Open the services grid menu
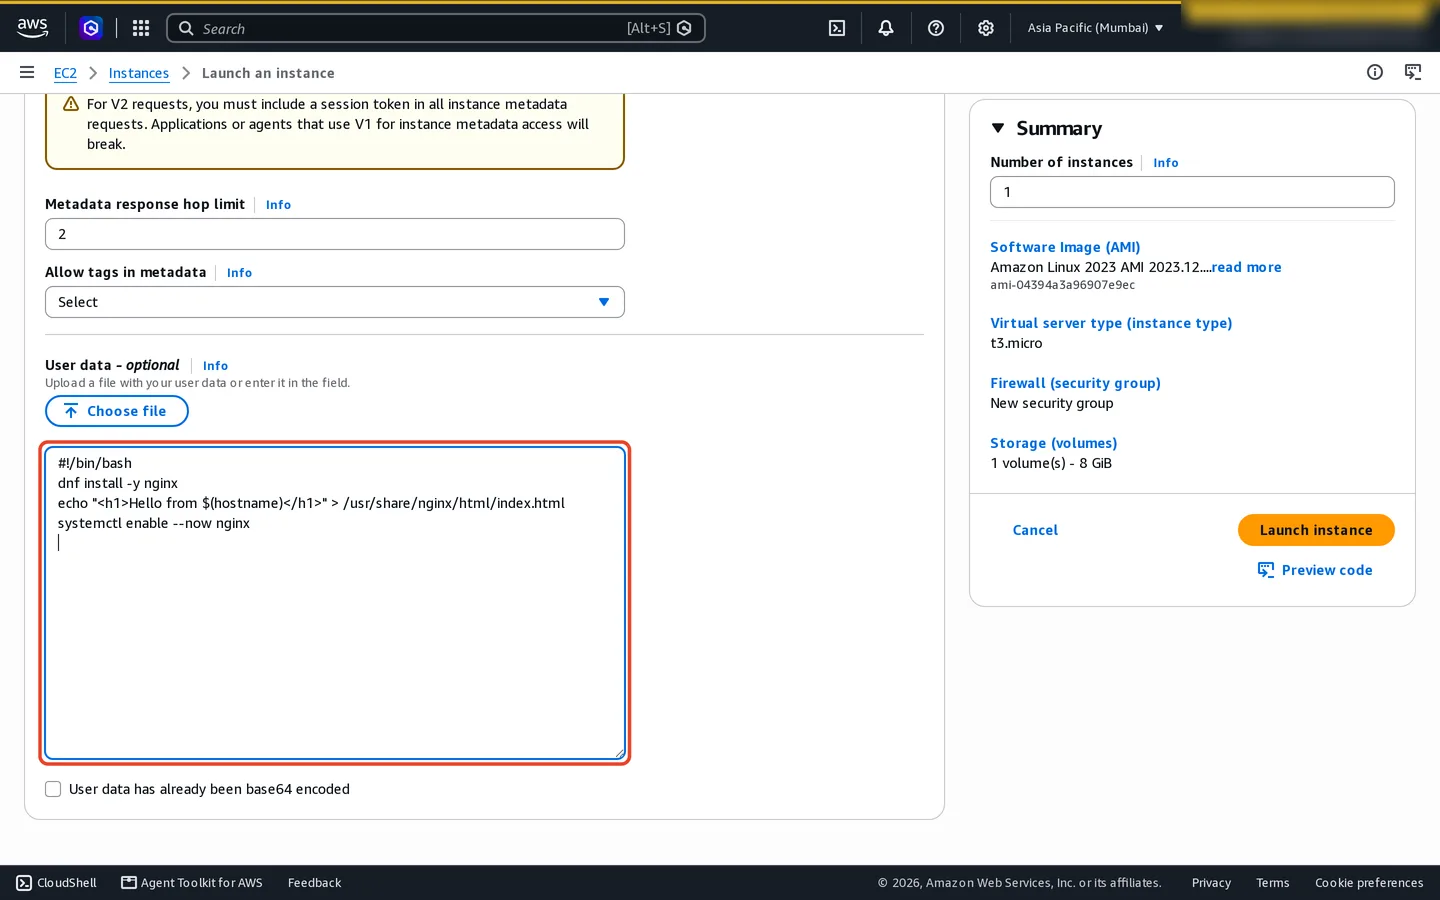Image resolution: width=1440 pixels, height=900 pixels. tap(141, 28)
